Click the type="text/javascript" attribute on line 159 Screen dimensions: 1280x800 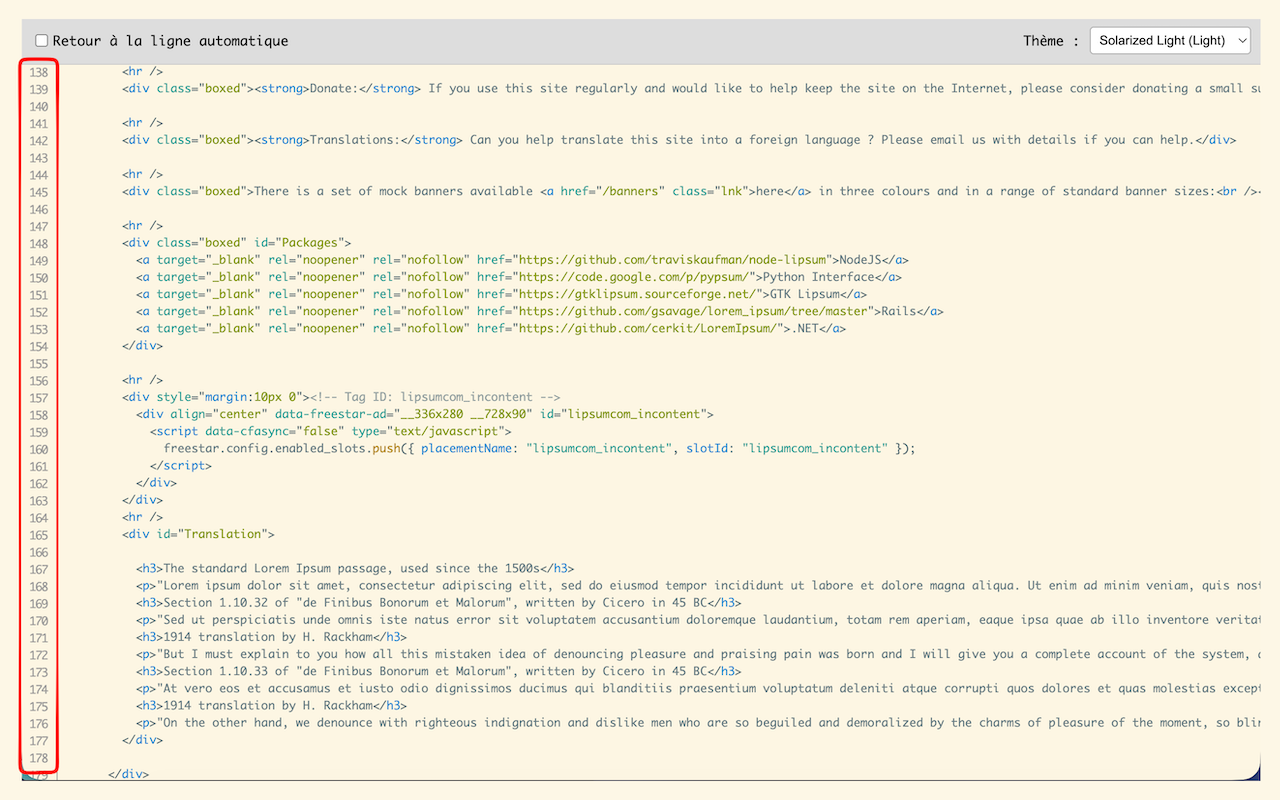point(428,431)
